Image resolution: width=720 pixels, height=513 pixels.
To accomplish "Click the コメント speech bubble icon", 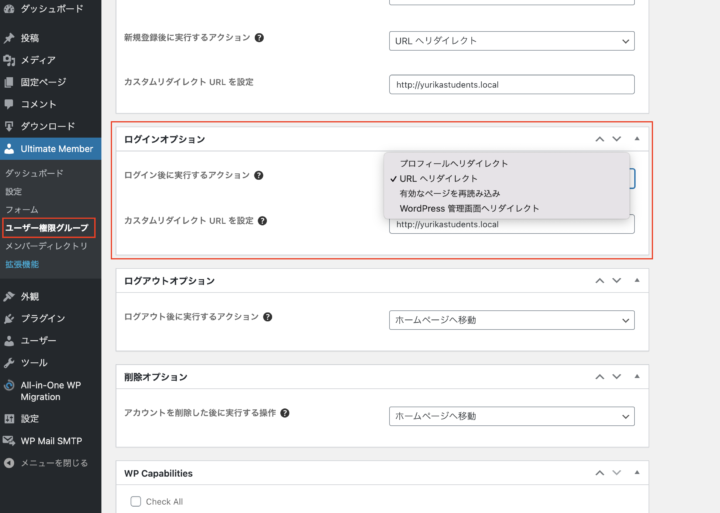I will [x=9, y=104].
